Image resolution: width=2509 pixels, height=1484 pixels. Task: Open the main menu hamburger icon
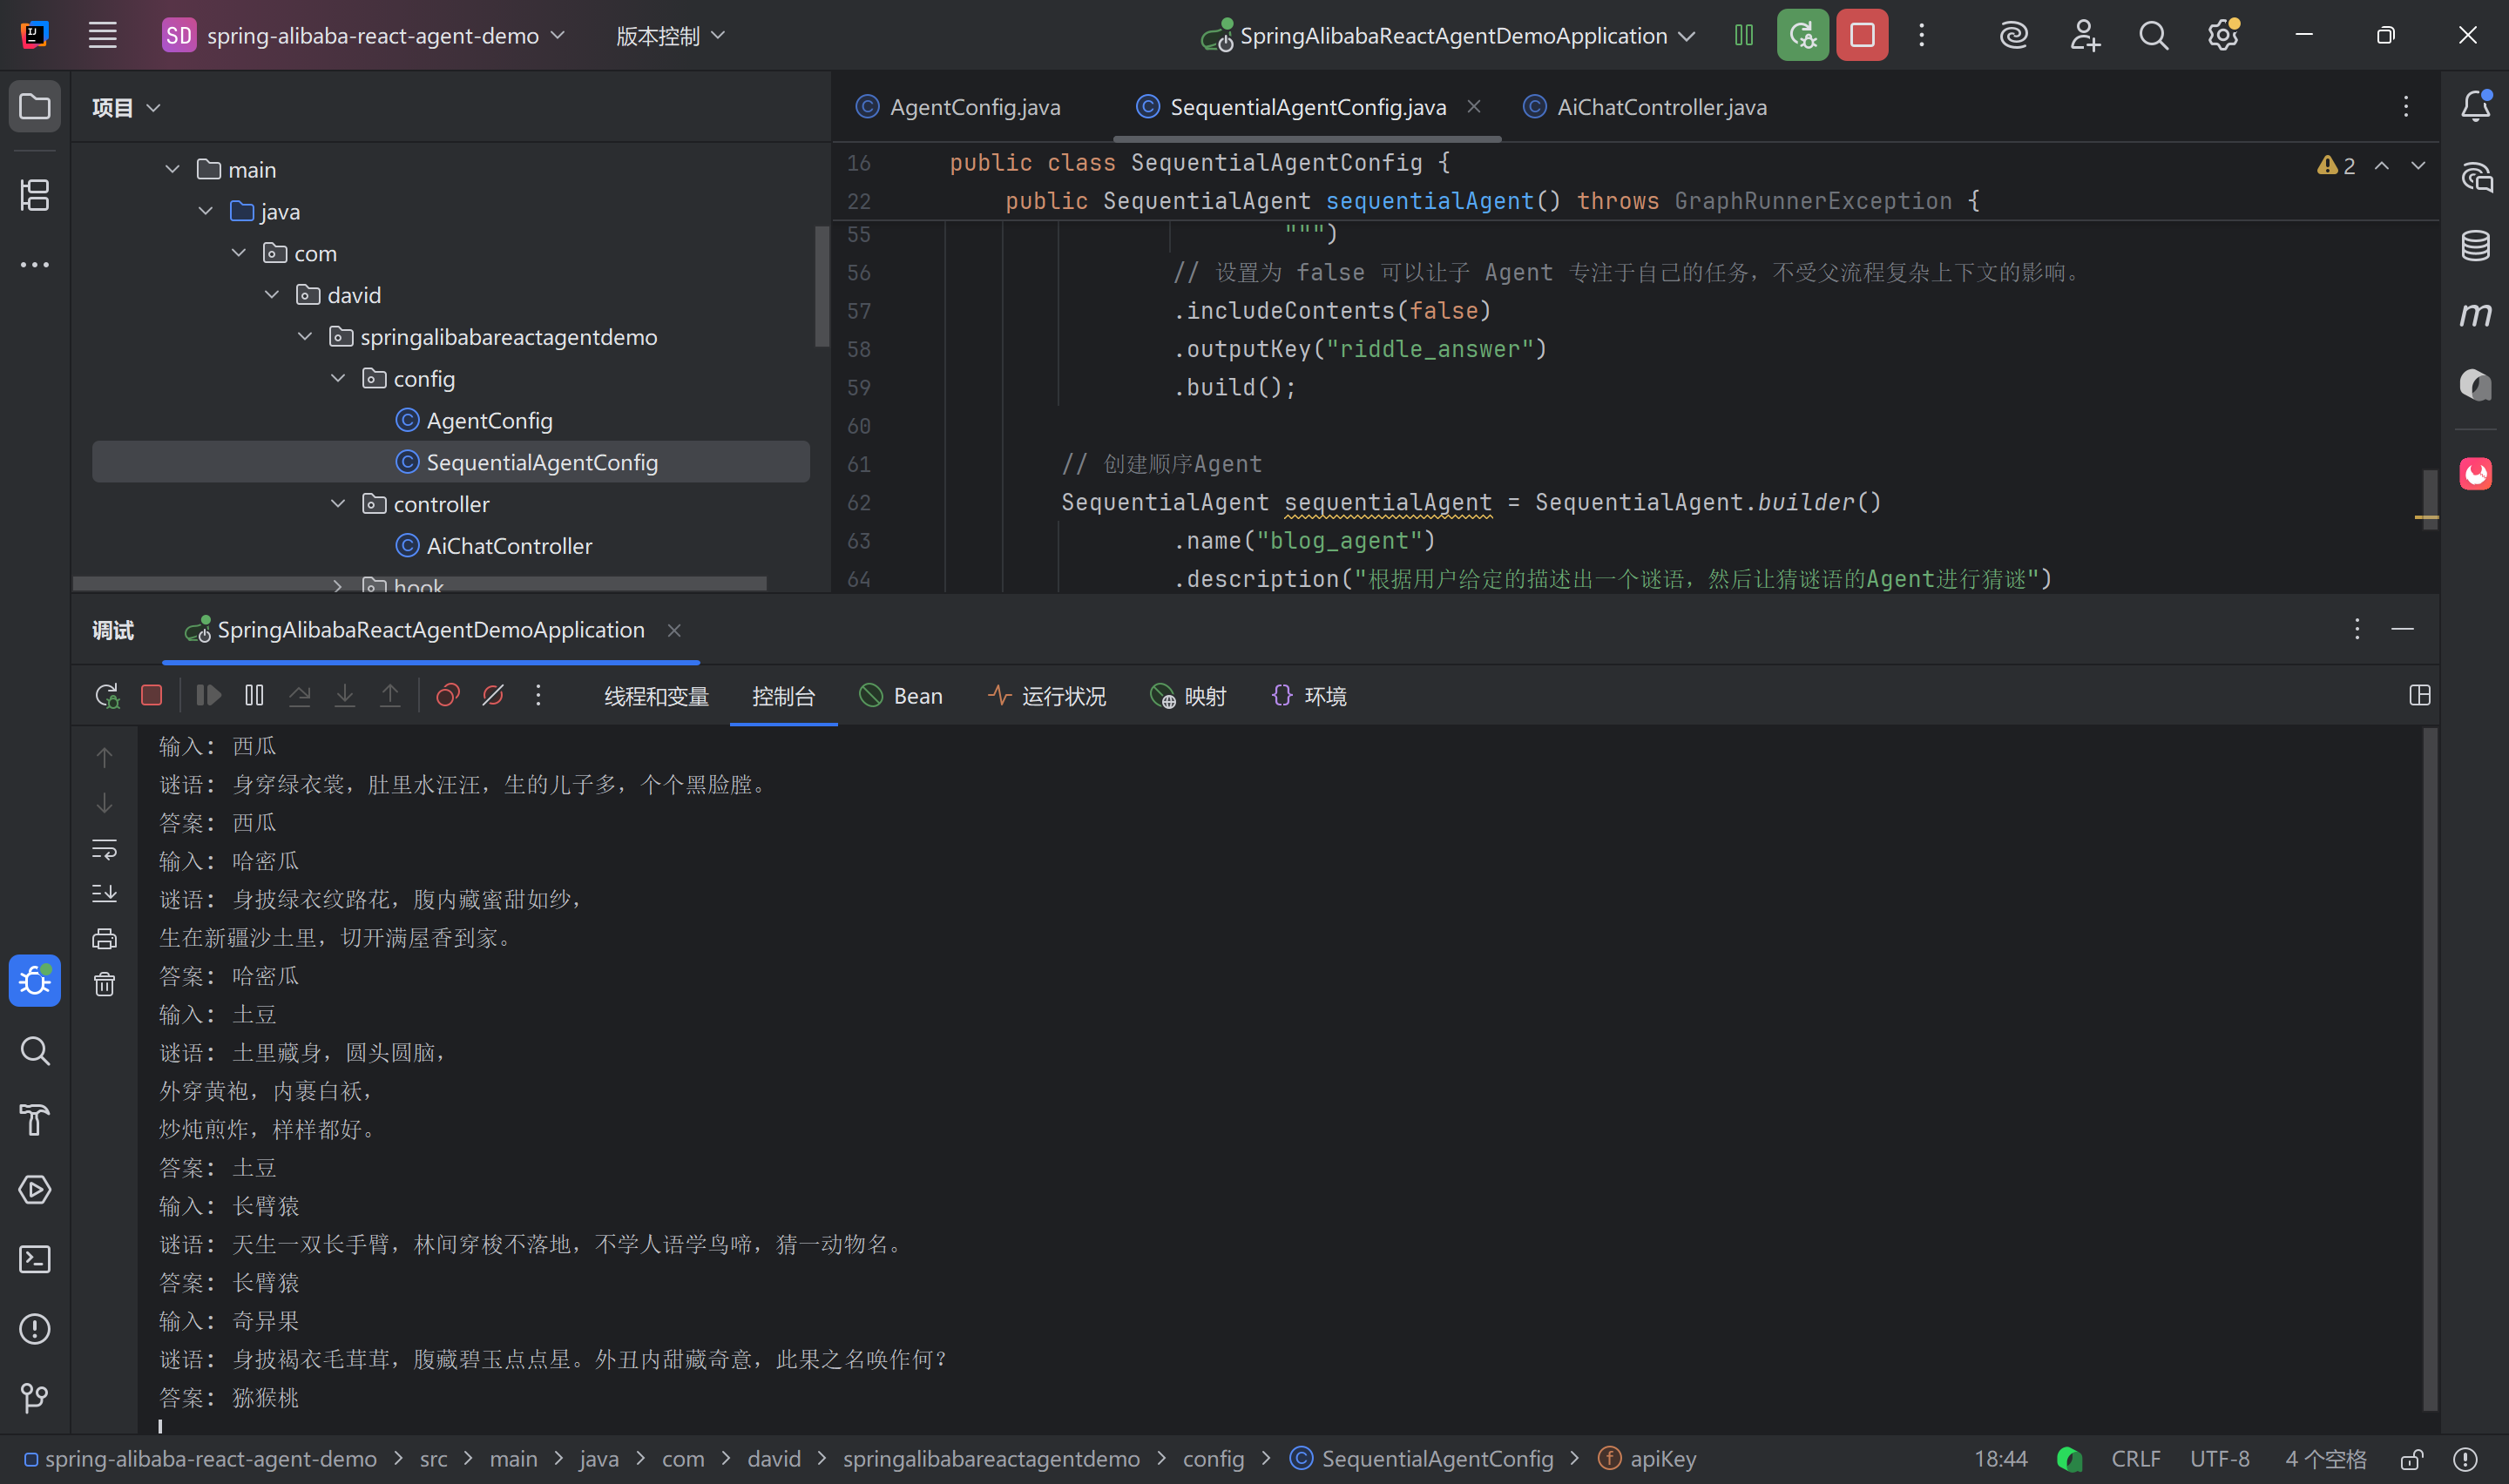pyautogui.click(x=102, y=36)
